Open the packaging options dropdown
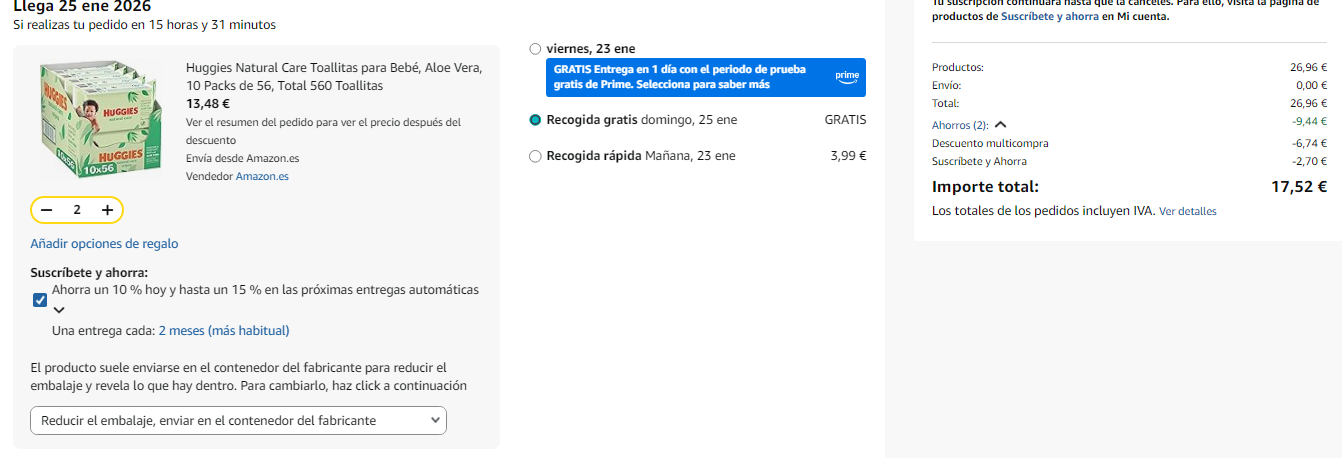 tap(238, 421)
